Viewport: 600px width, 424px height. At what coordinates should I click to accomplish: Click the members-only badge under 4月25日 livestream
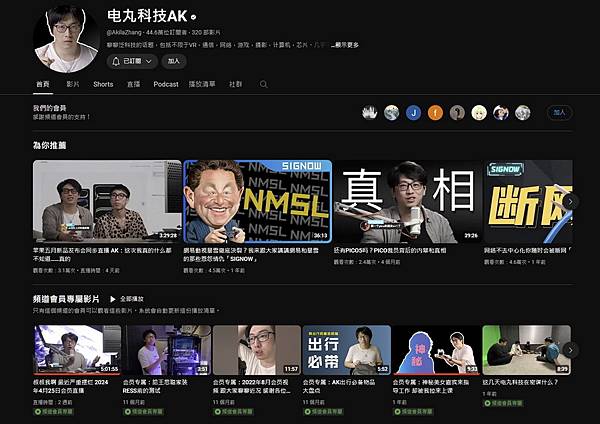tap(54, 412)
